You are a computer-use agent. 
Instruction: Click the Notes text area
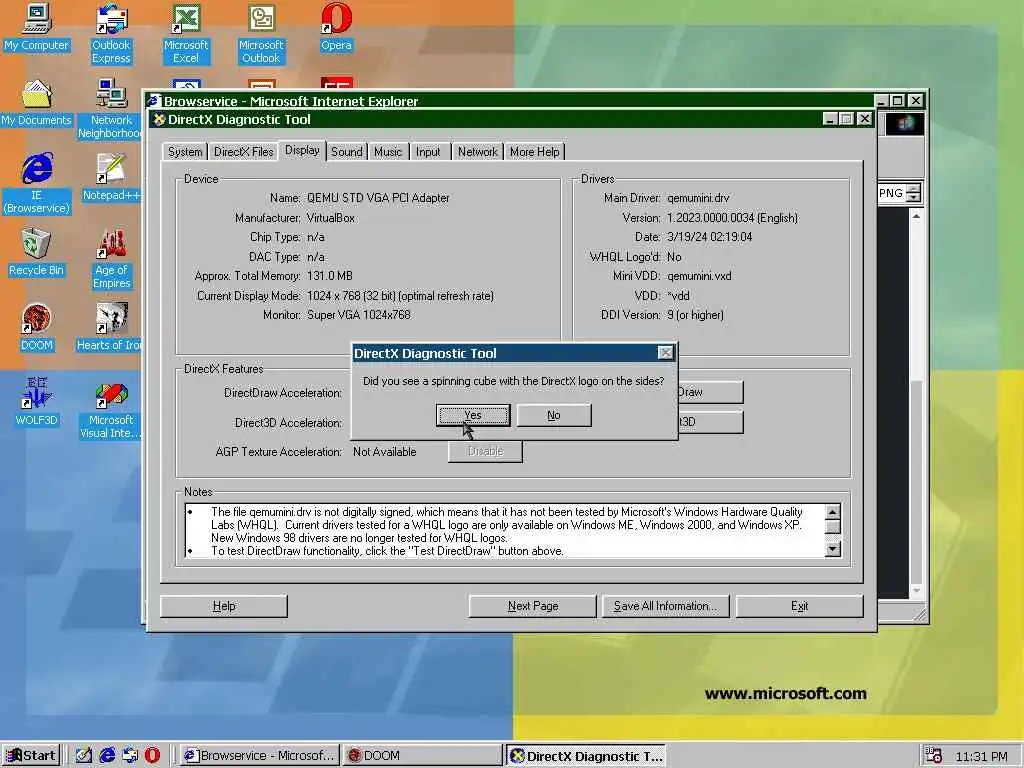[504, 531]
